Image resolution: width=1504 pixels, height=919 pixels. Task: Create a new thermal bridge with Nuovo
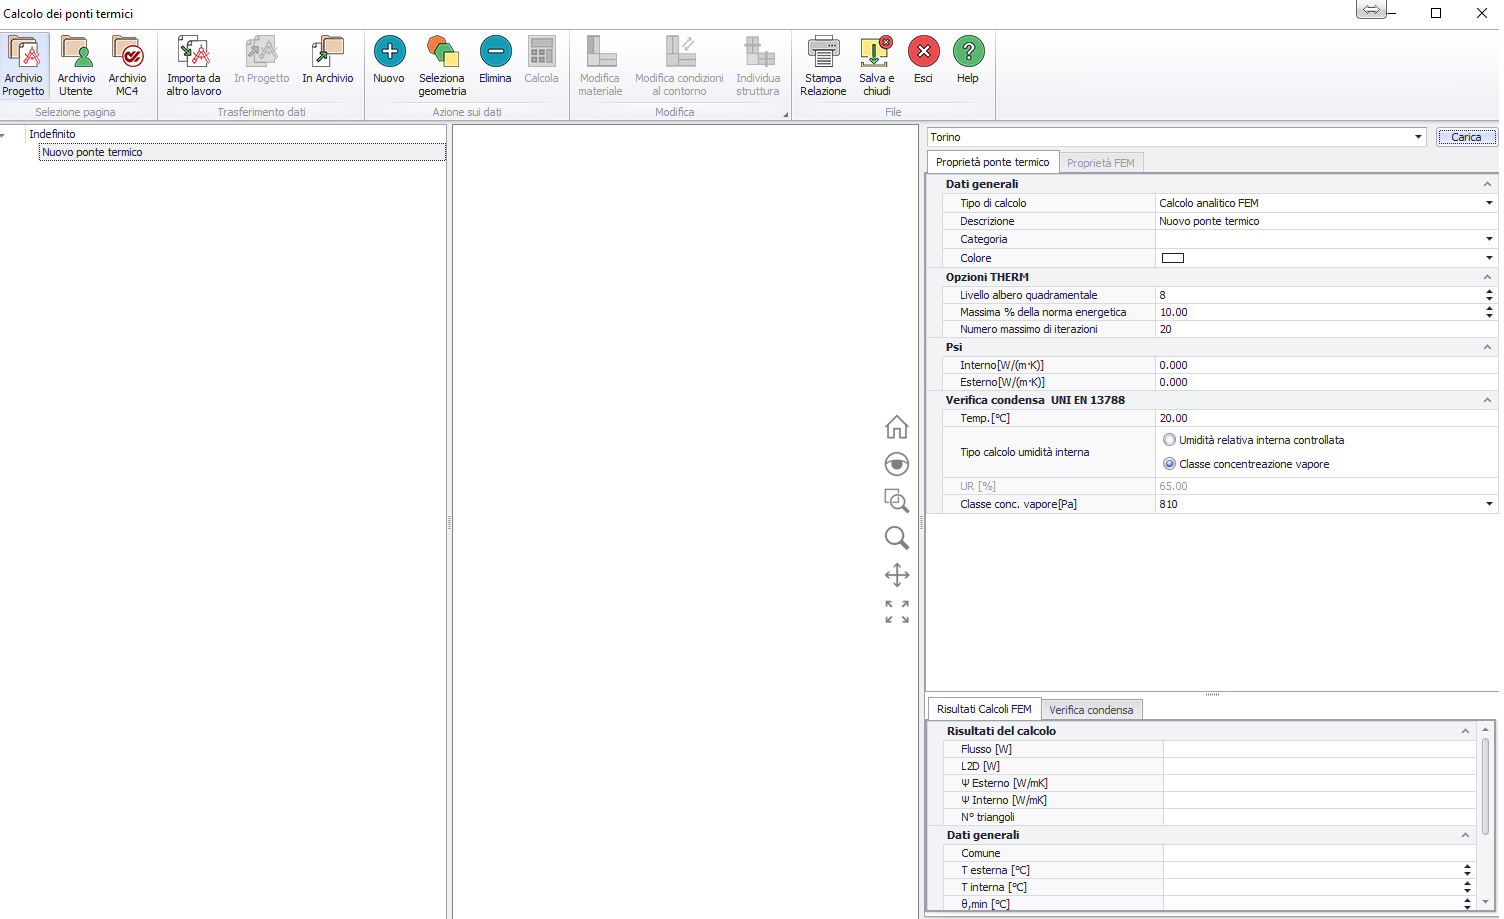point(389,62)
